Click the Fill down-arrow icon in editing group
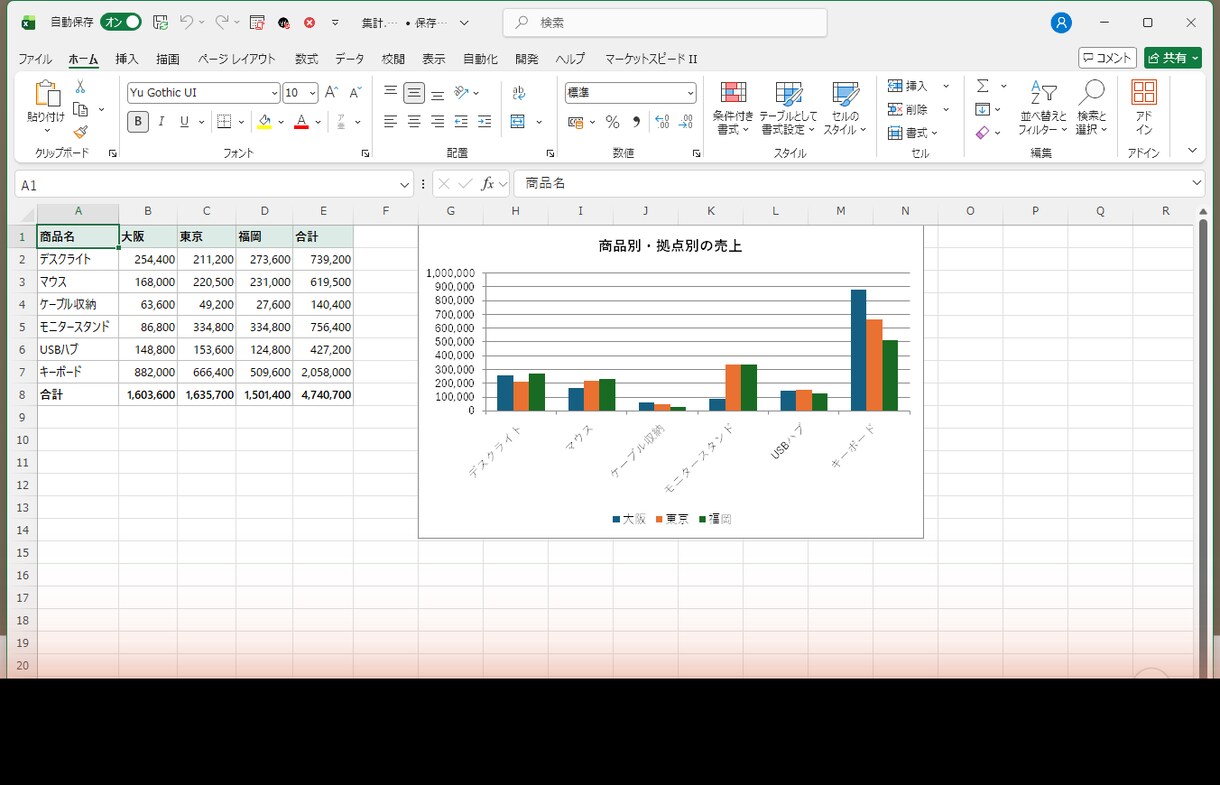Viewport: 1220px width, 785px height. pyautogui.click(x=983, y=109)
